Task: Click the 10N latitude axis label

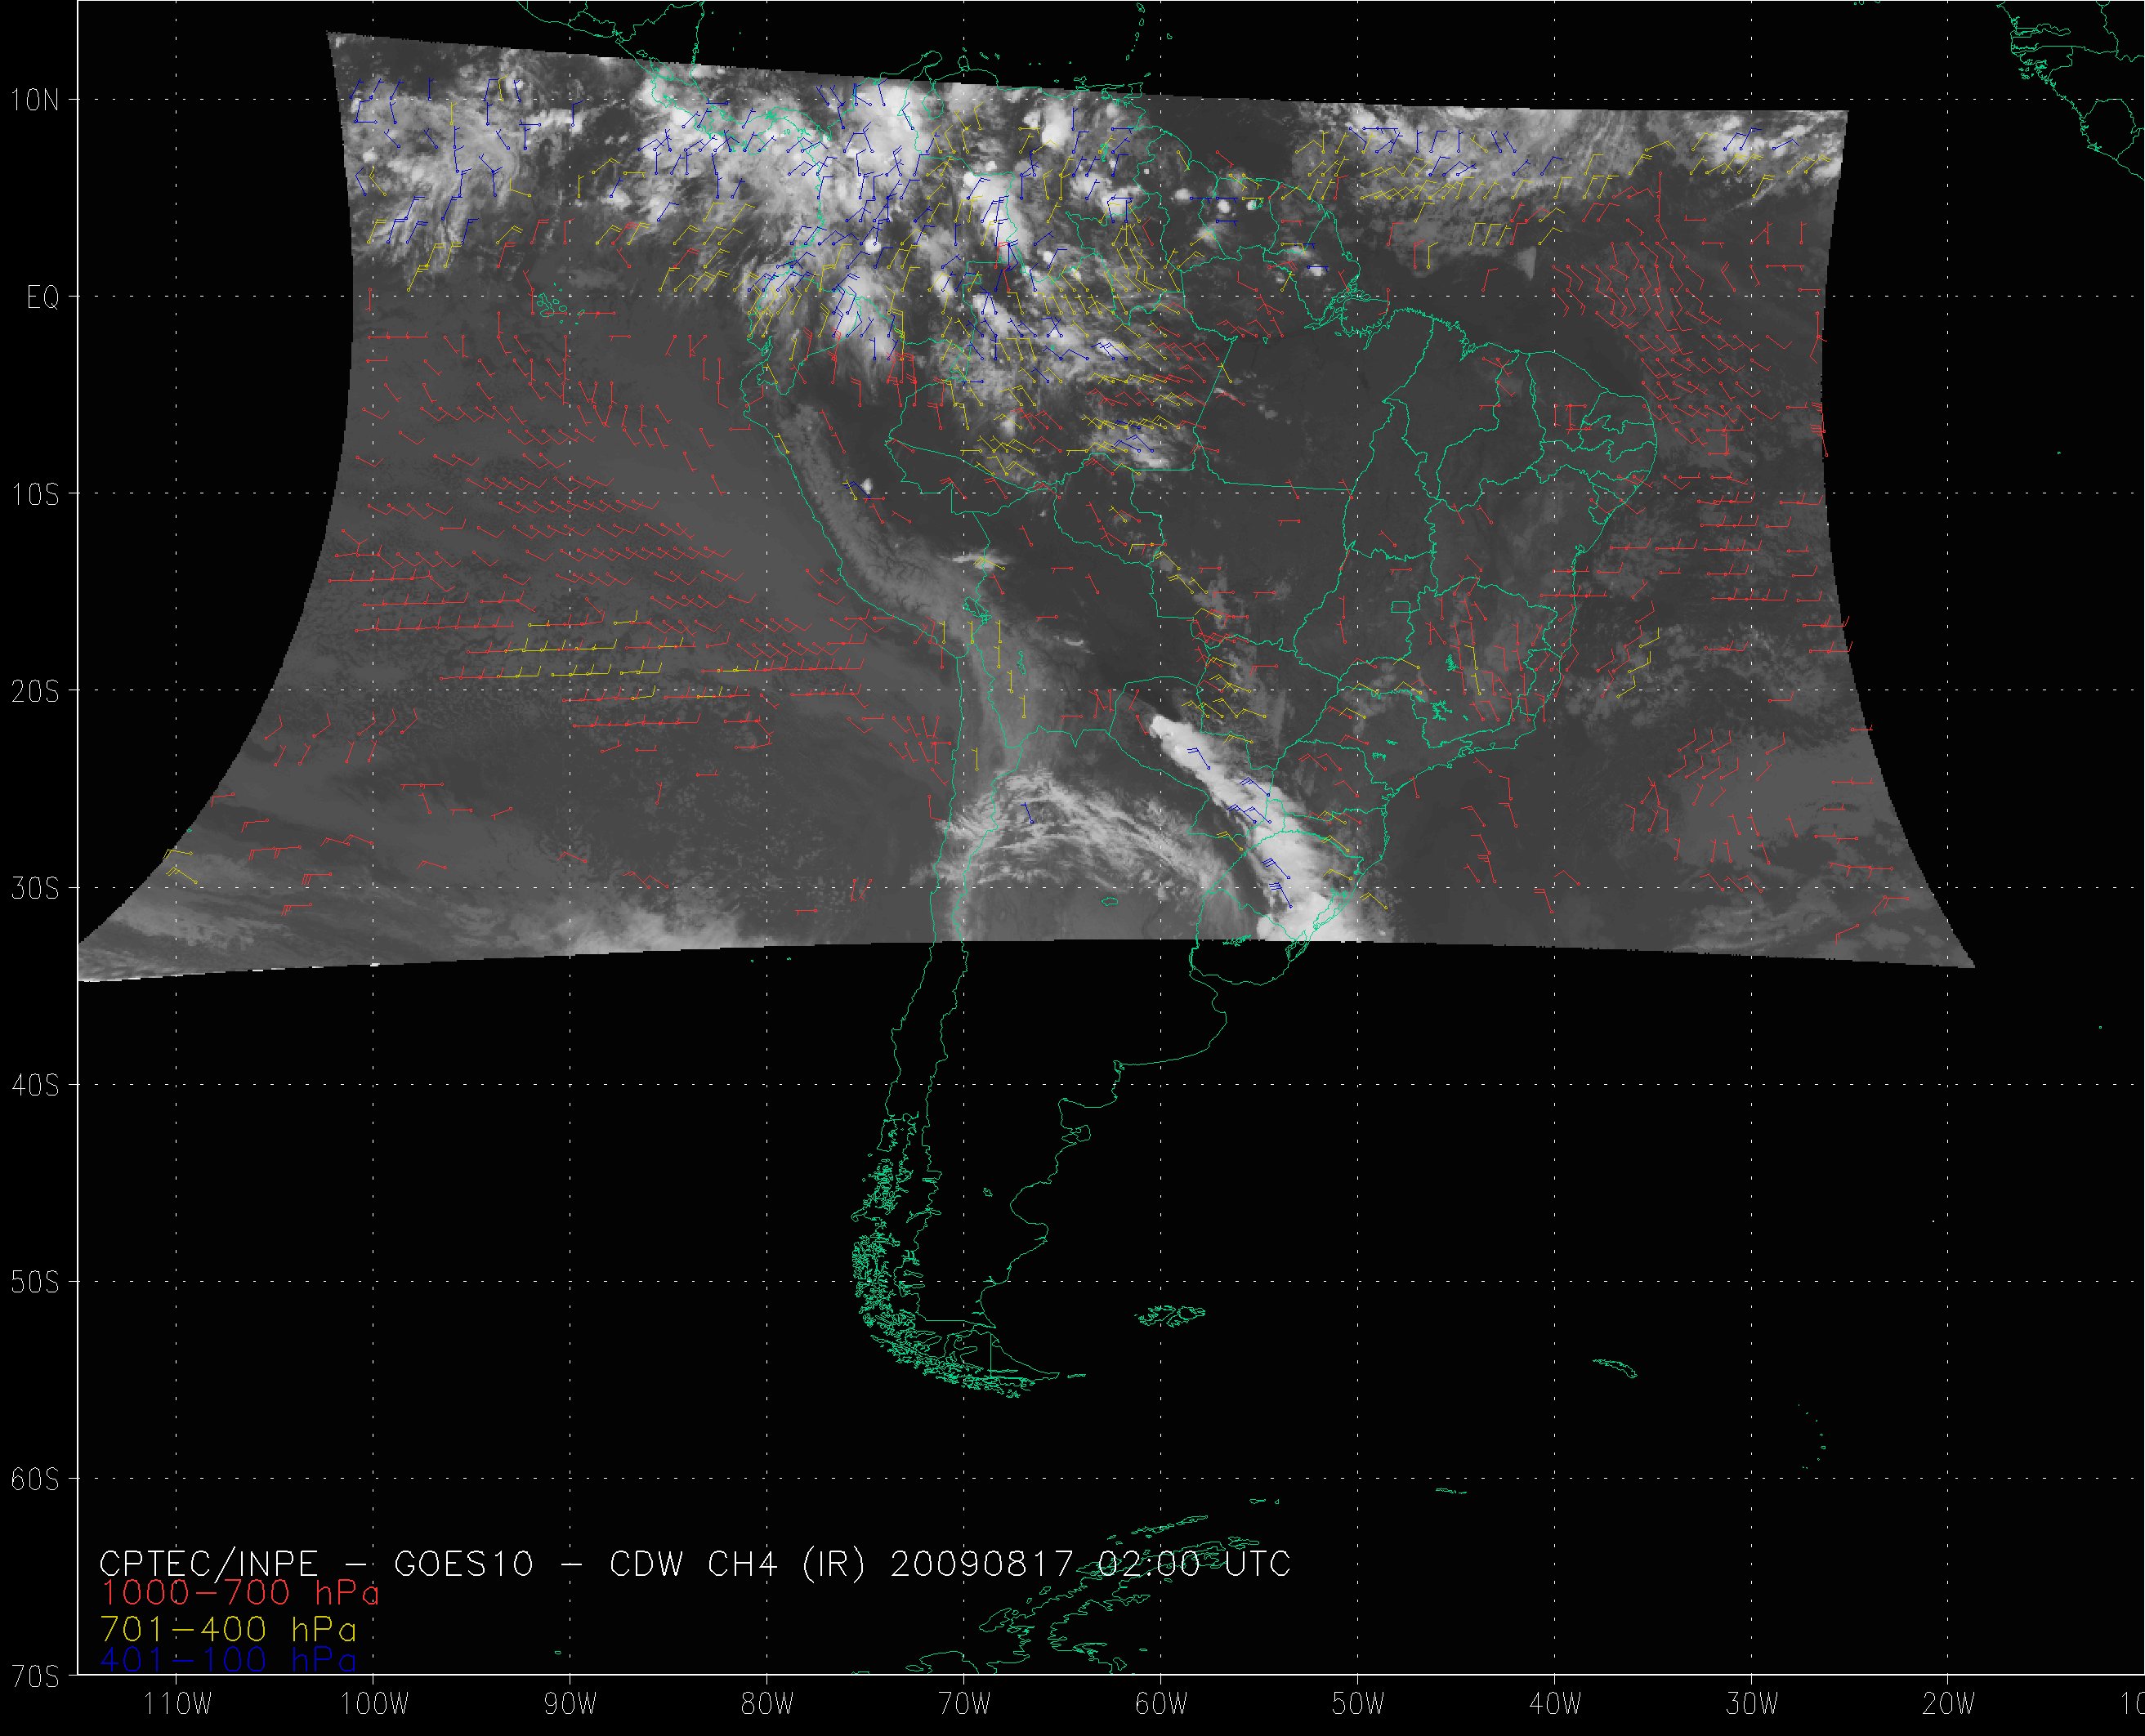Action: [36, 100]
